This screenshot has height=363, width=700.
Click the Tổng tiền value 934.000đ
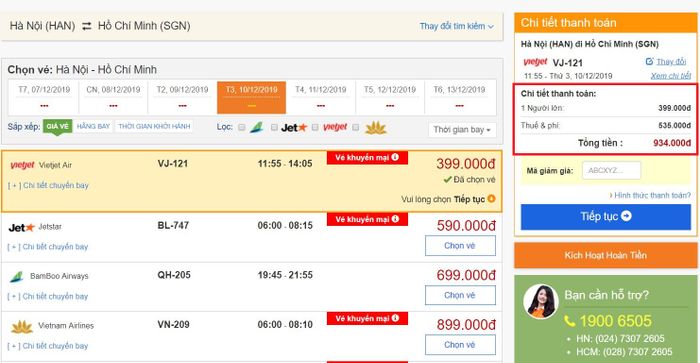pos(672,143)
